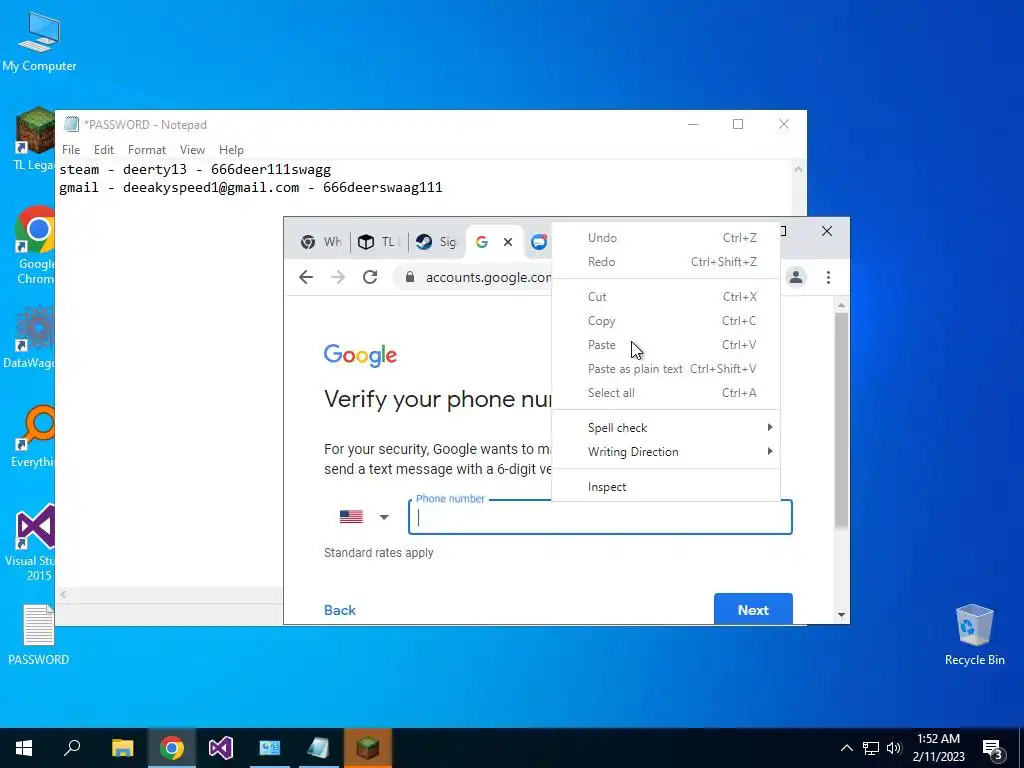
Task: Click Chrome's forward arrow
Action: coord(338,277)
